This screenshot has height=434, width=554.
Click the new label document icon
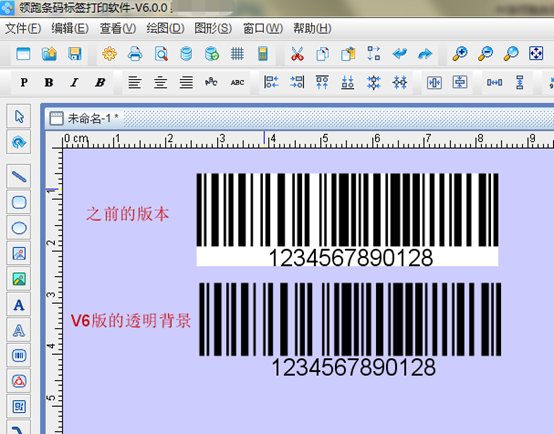(23, 54)
